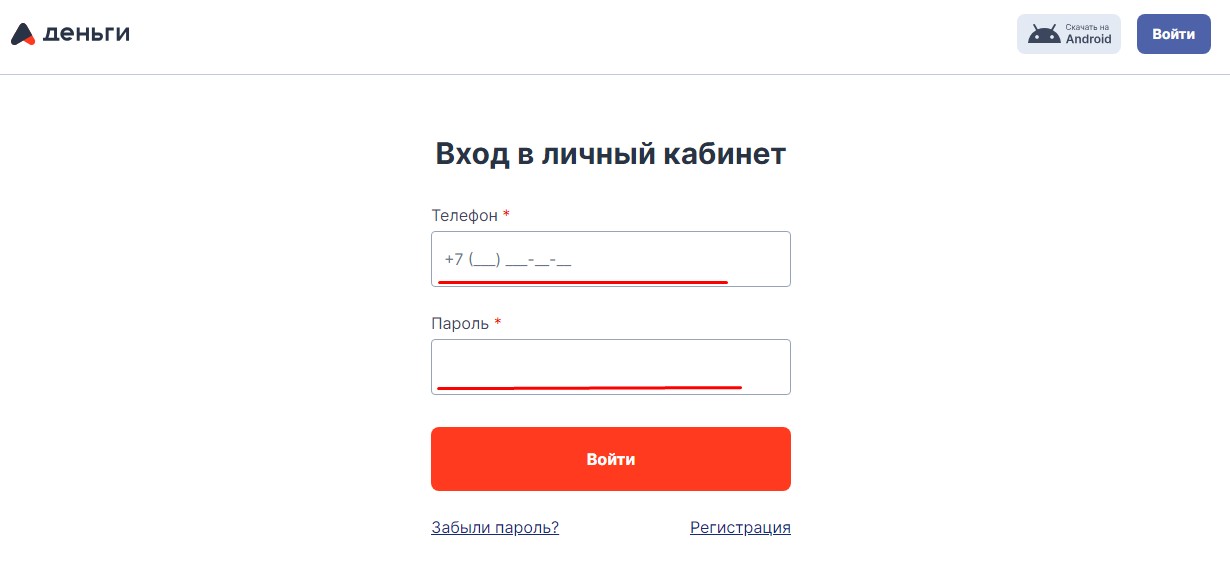Click the "Телефон" field label
The height and width of the screenshot is (579, 1230).
(x=464, y=216)
